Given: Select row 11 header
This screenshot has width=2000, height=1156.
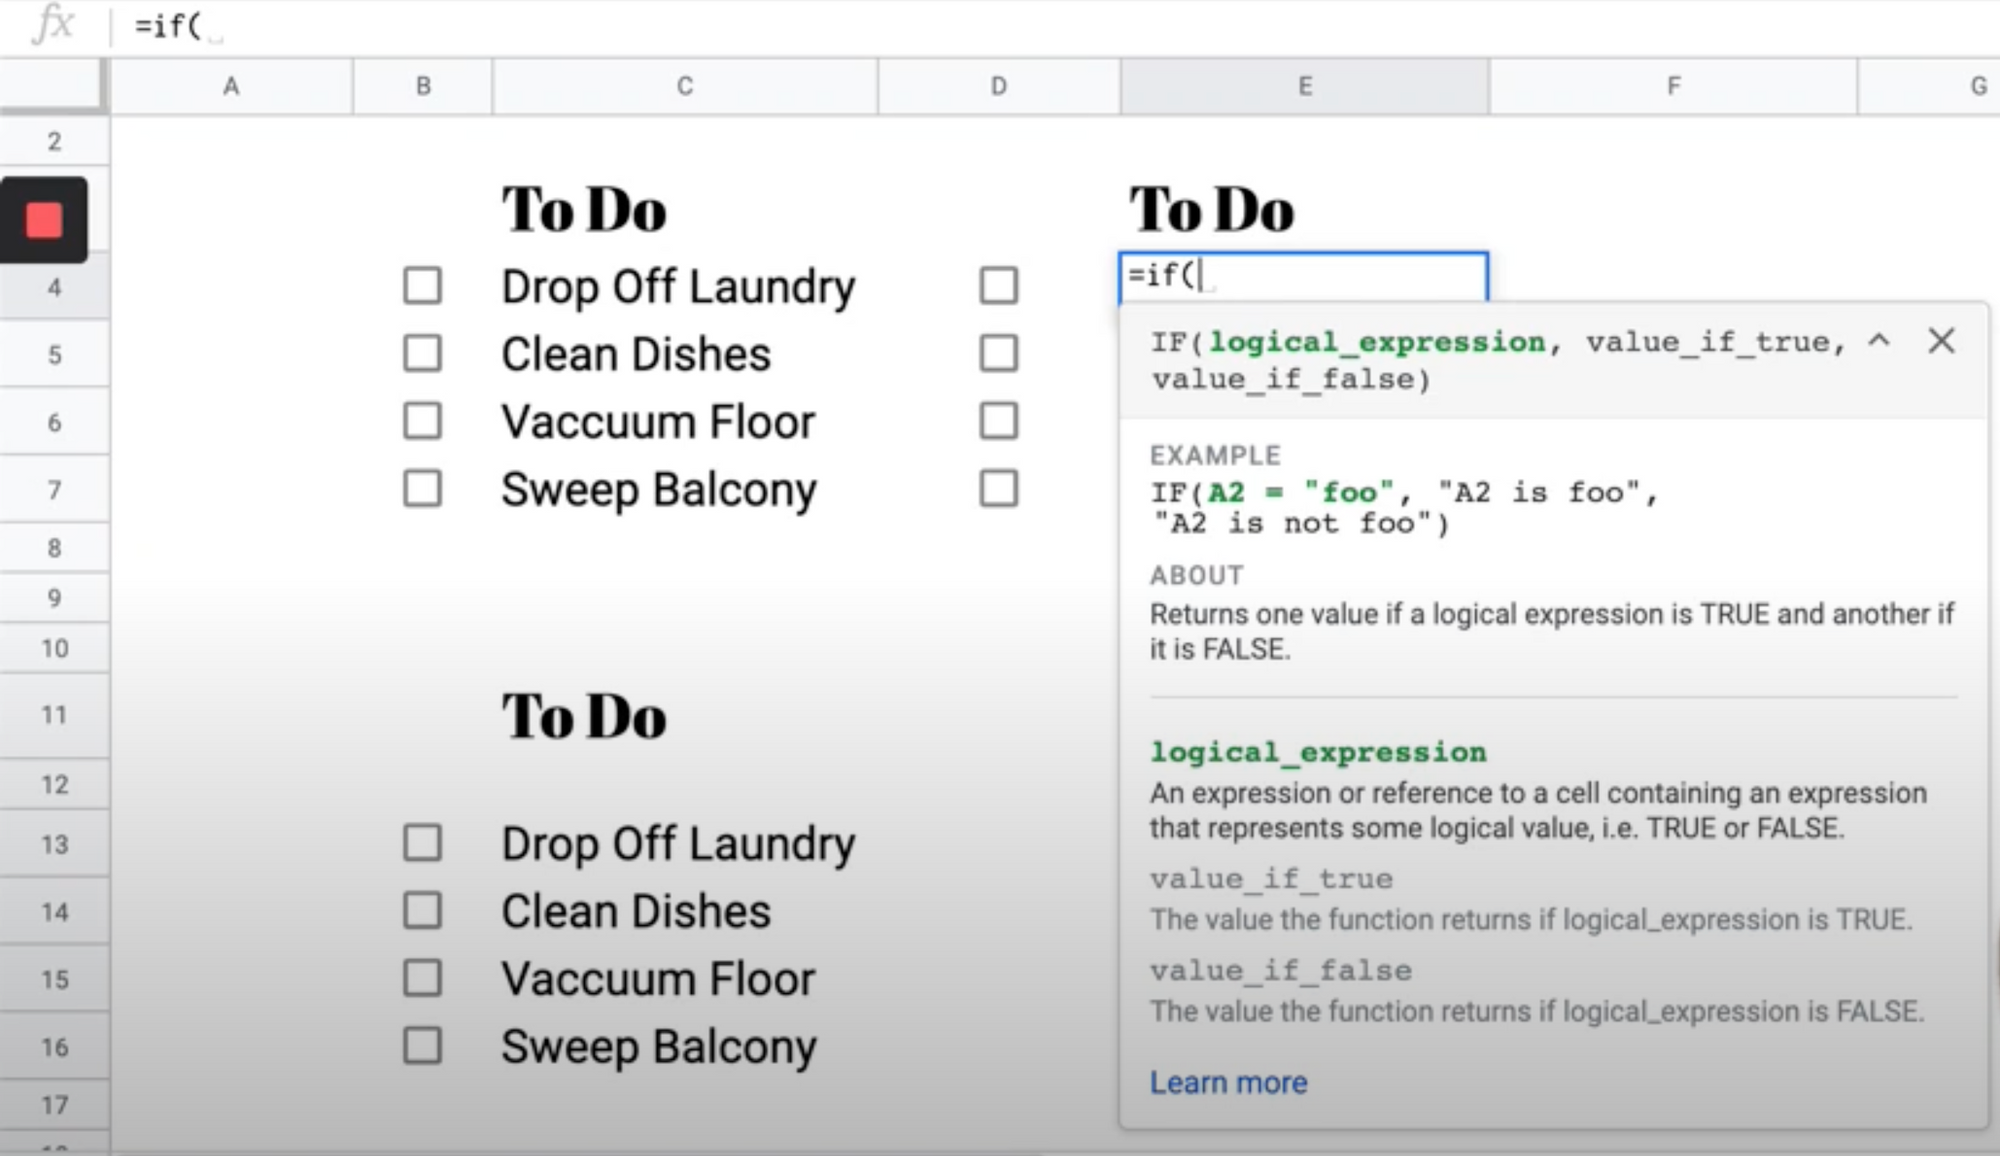Looking at the screenshot, I should 54,715.
